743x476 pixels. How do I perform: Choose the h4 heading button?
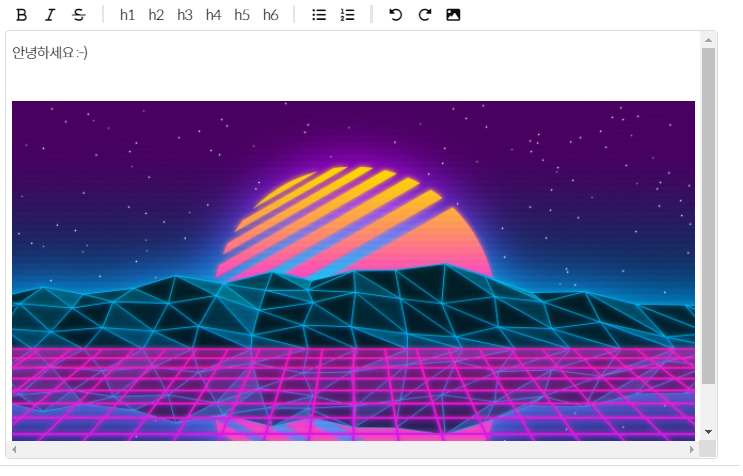pyautogui.click(x=213, y=15)
